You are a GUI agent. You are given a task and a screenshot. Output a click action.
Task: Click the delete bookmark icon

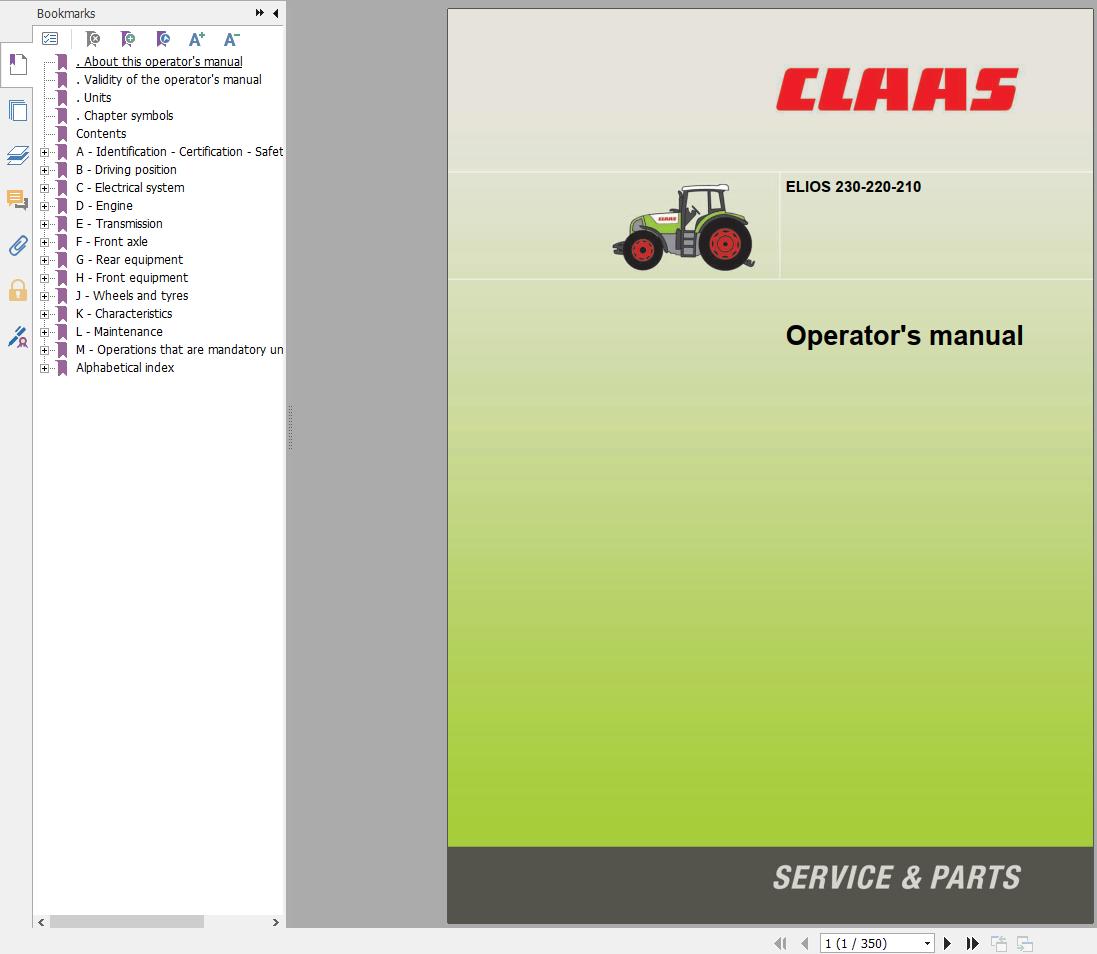tap(92, 39)
